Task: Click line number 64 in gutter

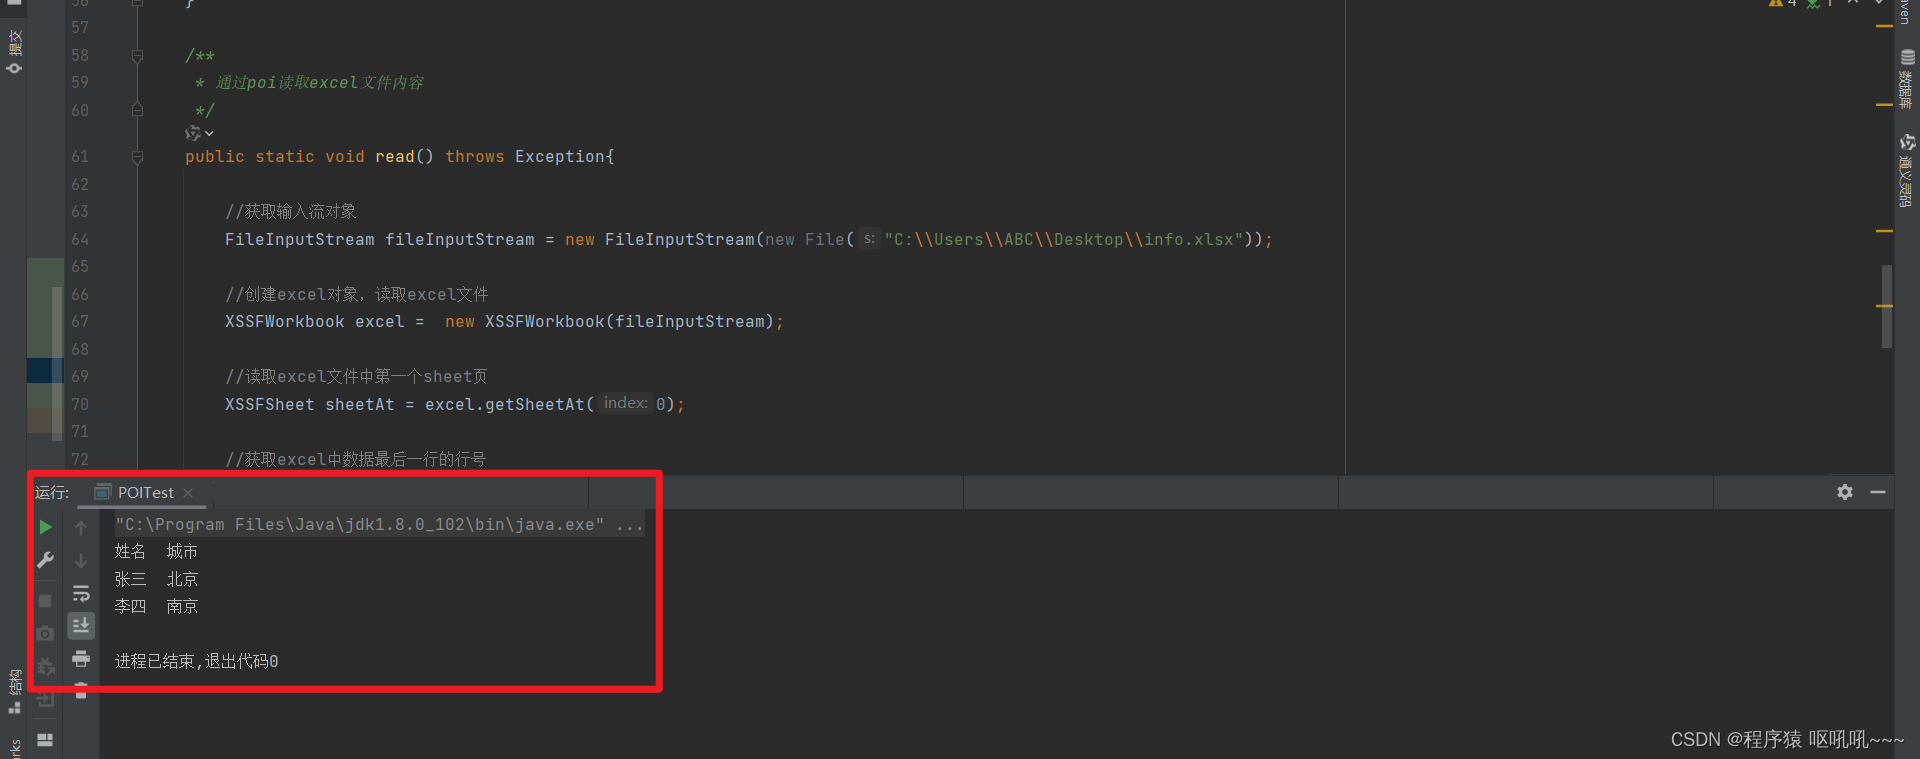Action: click(80, 240)
